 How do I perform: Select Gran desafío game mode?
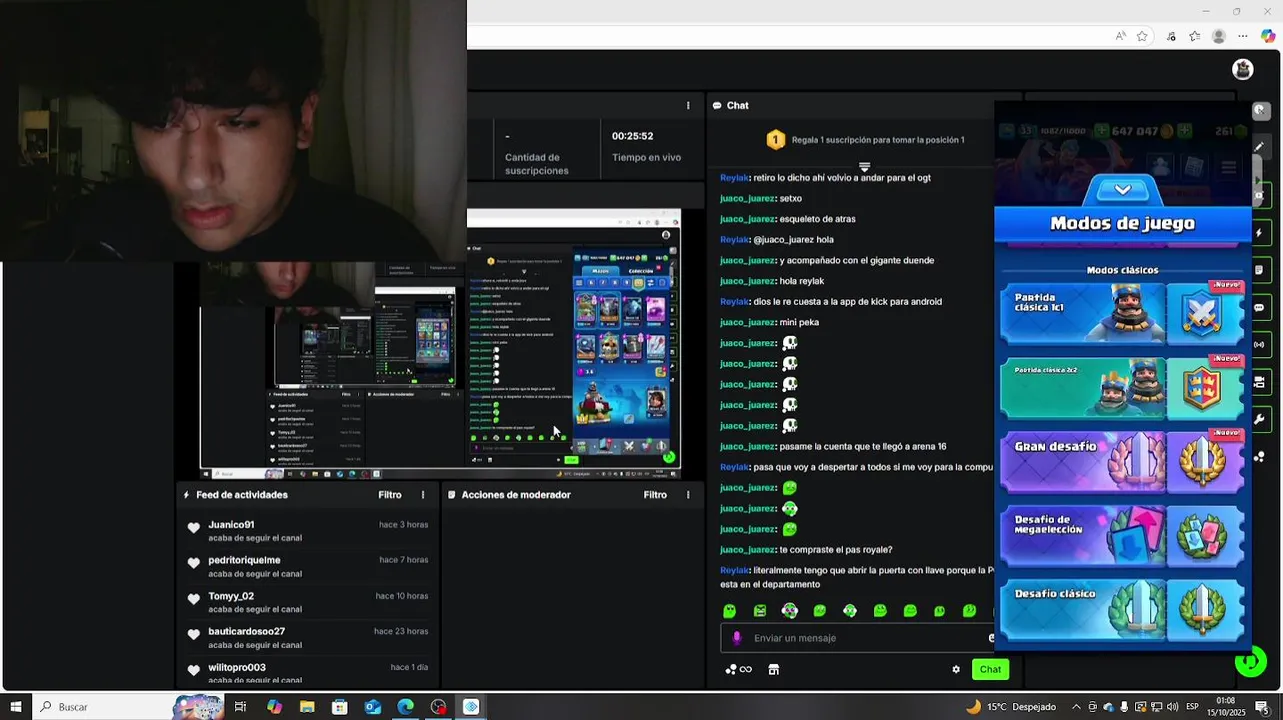pos(1122,462)
